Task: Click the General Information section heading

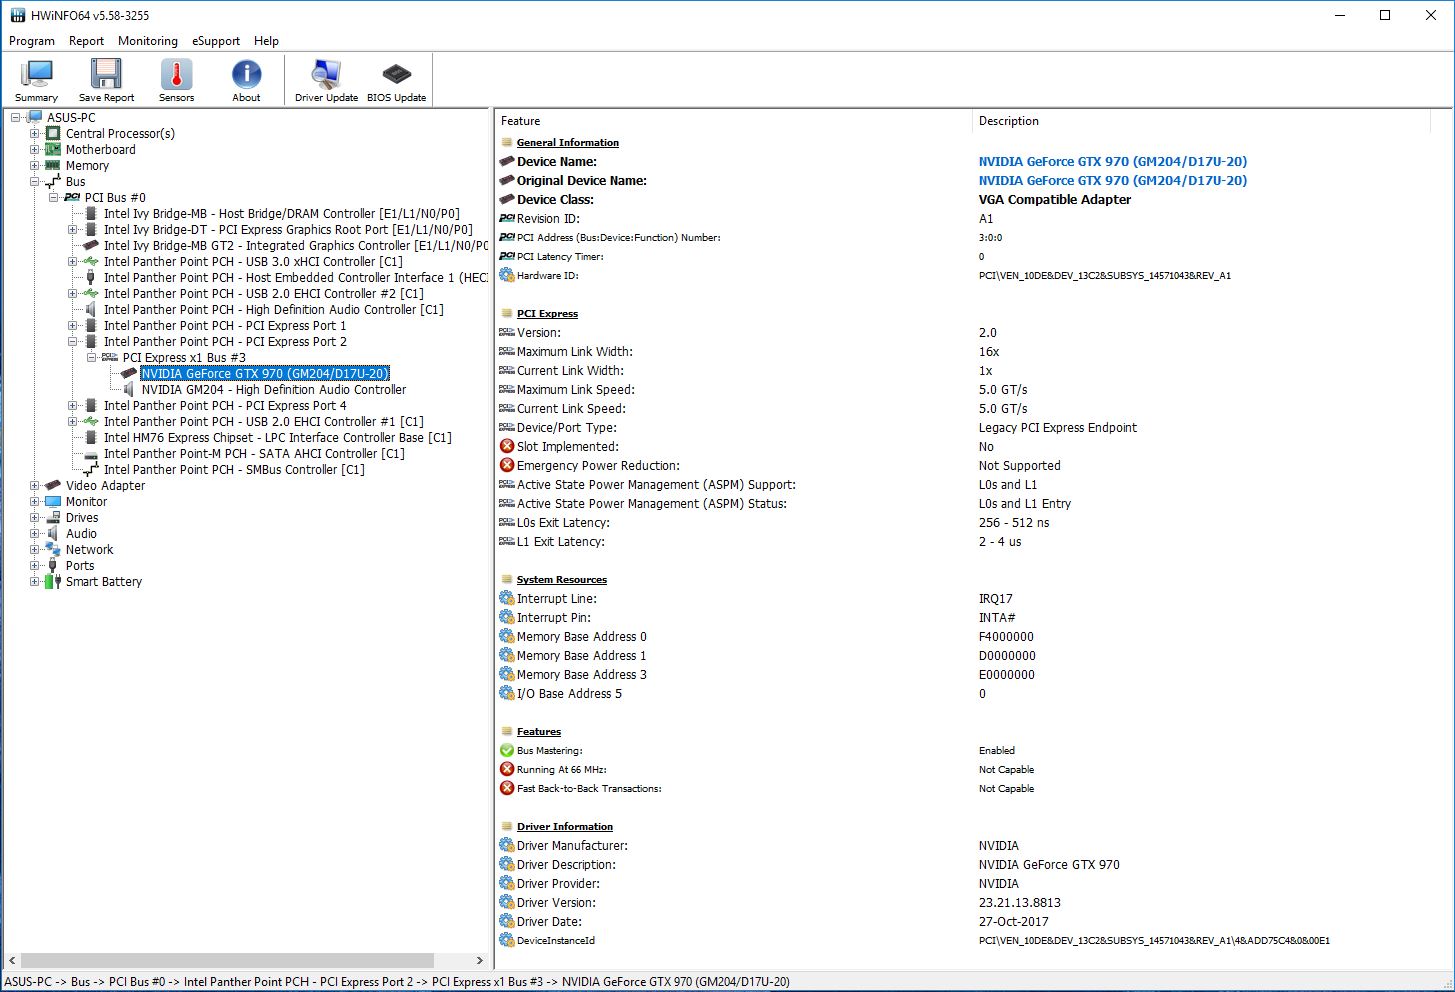Action: [567, 142]
